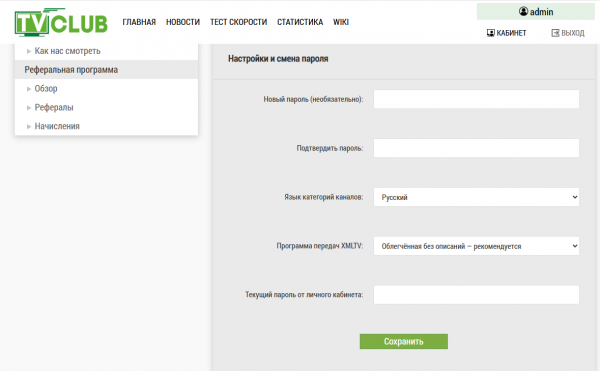Viewport: 600px width, 371px height.
Task: Open Обзор in referral program section
Action: coord(46,89)
